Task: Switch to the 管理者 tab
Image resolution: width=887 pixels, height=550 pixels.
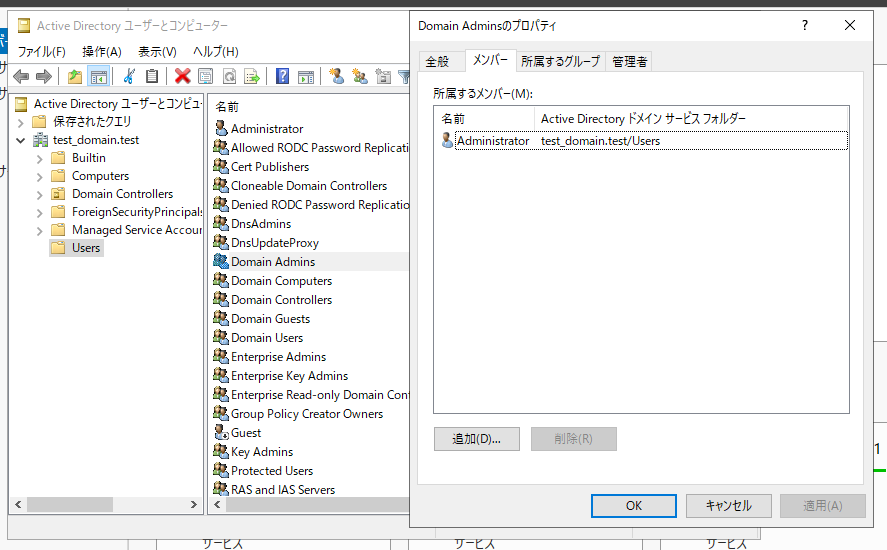Action: coord(629,62)
